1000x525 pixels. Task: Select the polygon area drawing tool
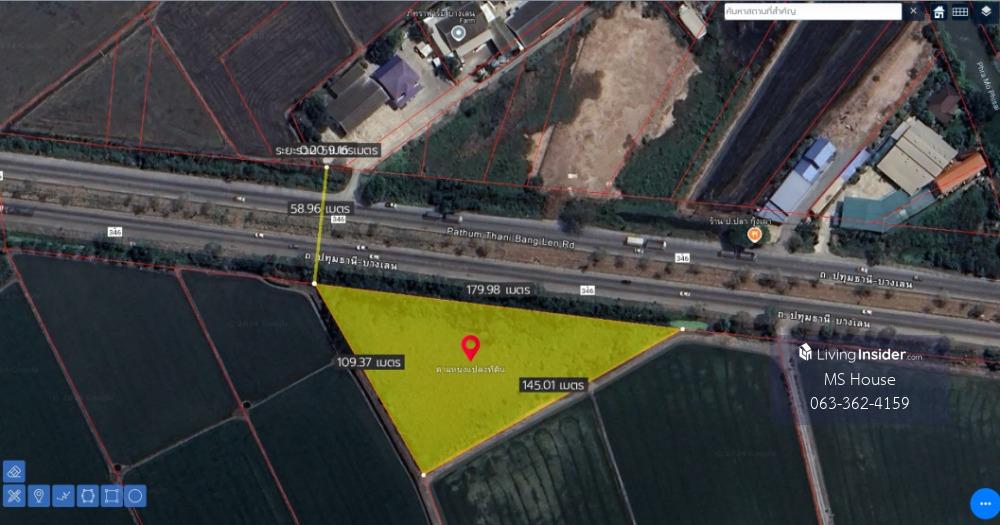pos(87,496)
